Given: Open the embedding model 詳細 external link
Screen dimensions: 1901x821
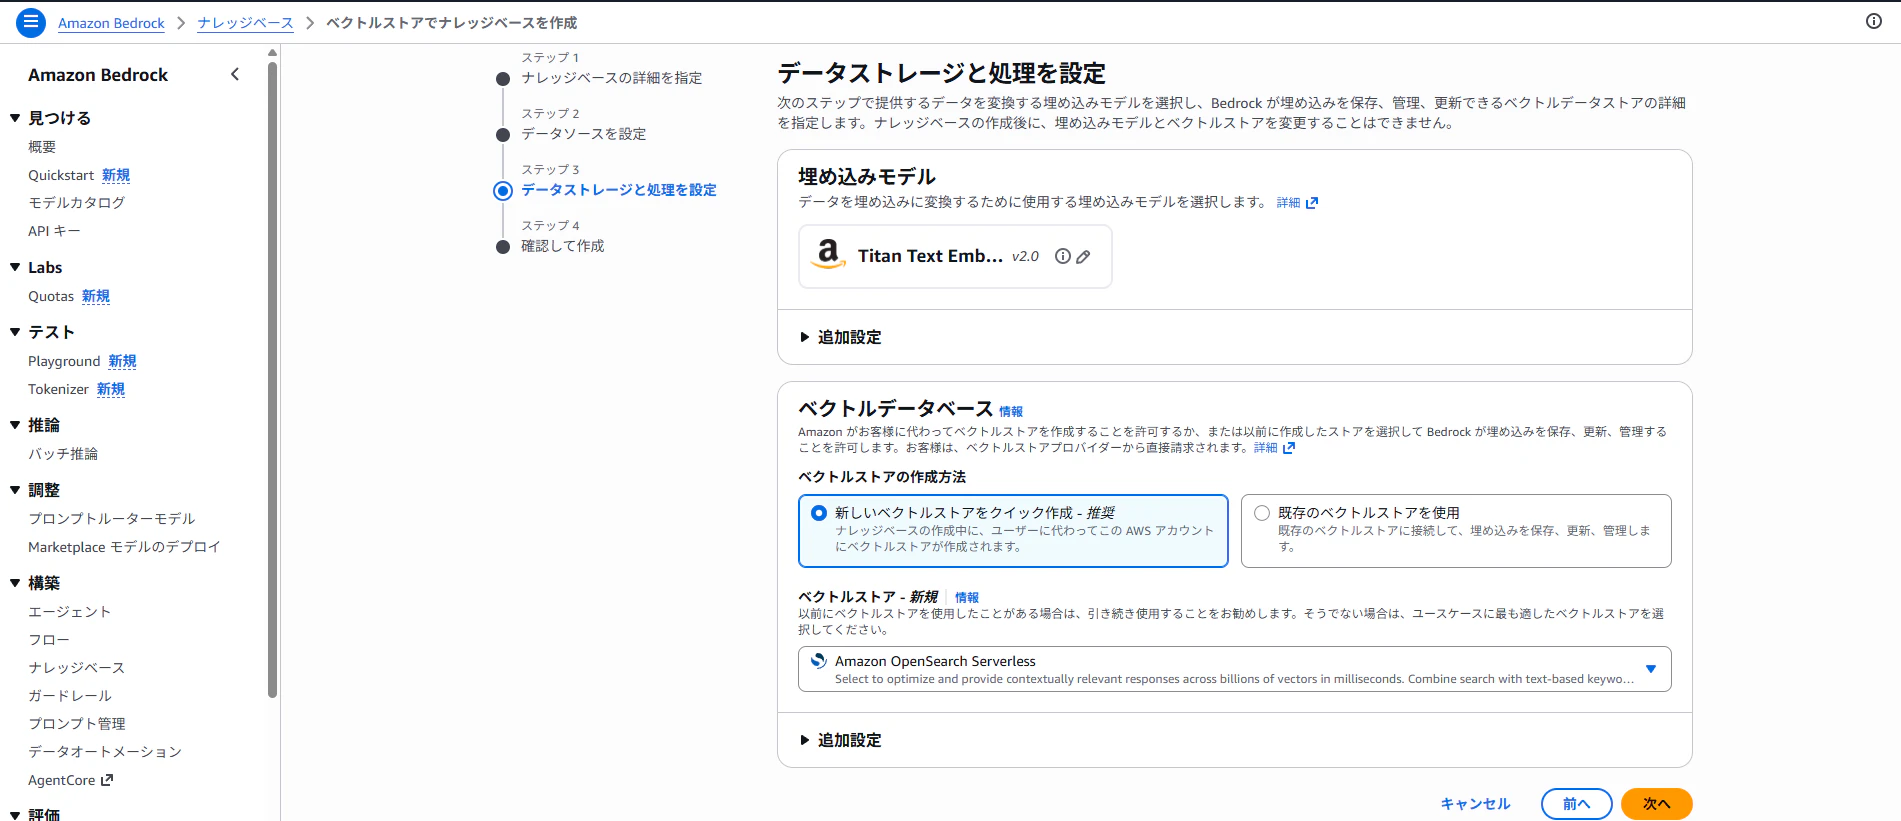Looking at the screenshot, I should click(1297, 203).
